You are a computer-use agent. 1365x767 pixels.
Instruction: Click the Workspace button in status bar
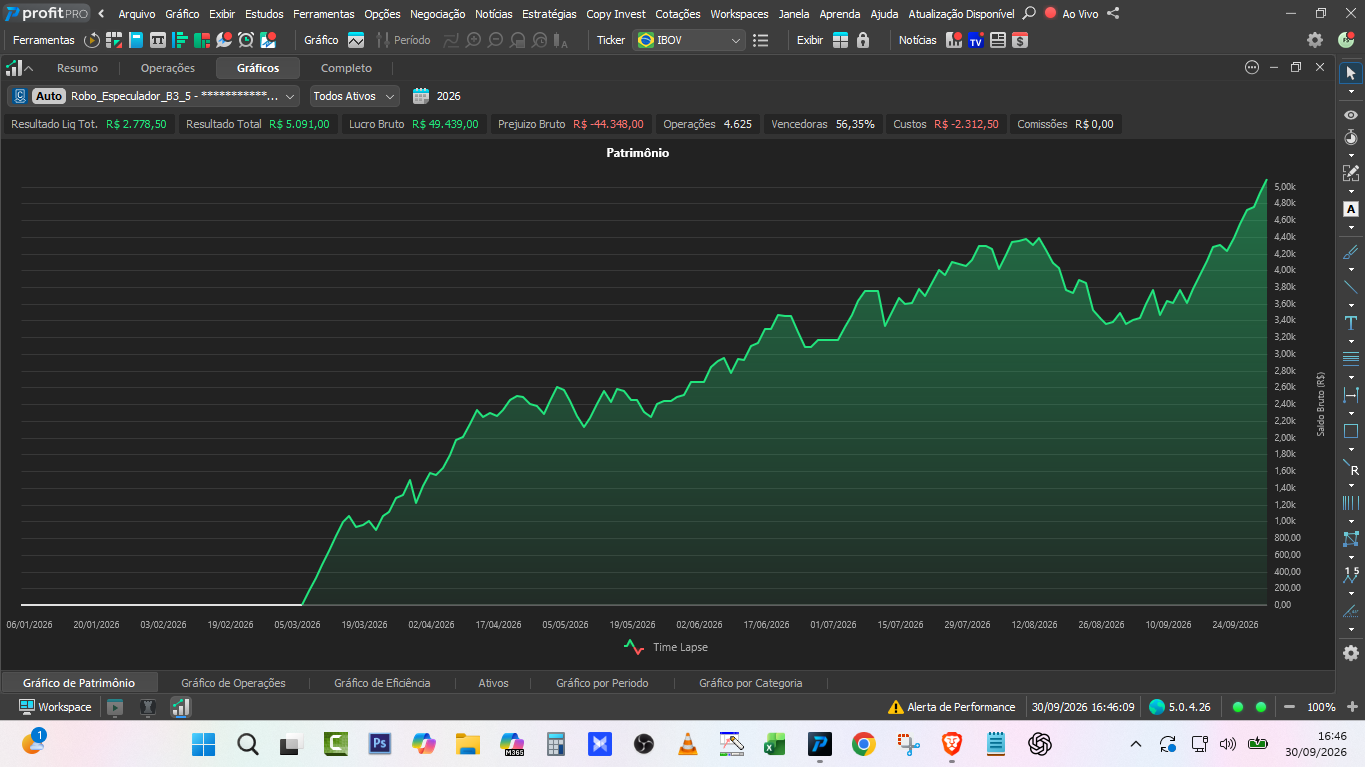tap(55, 707)
